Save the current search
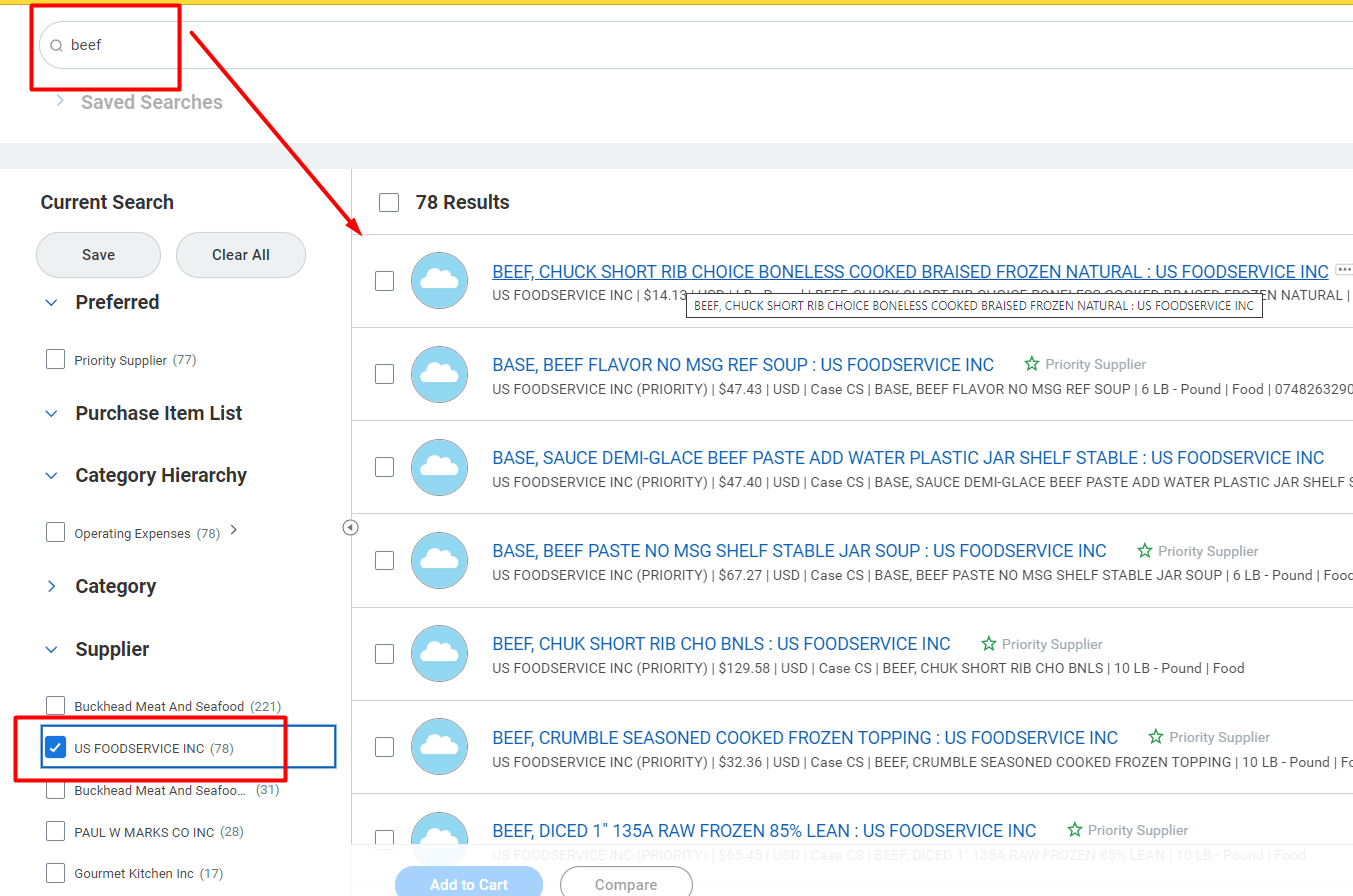This screenshot has height=896, width=1353. (98, 255)
